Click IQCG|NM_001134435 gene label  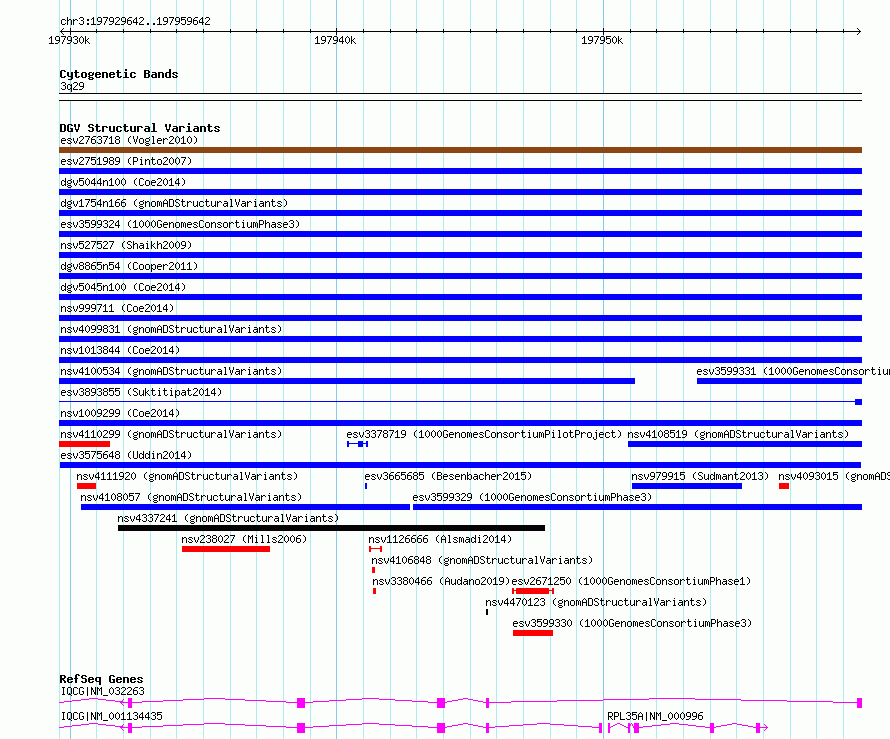[111, 716]
